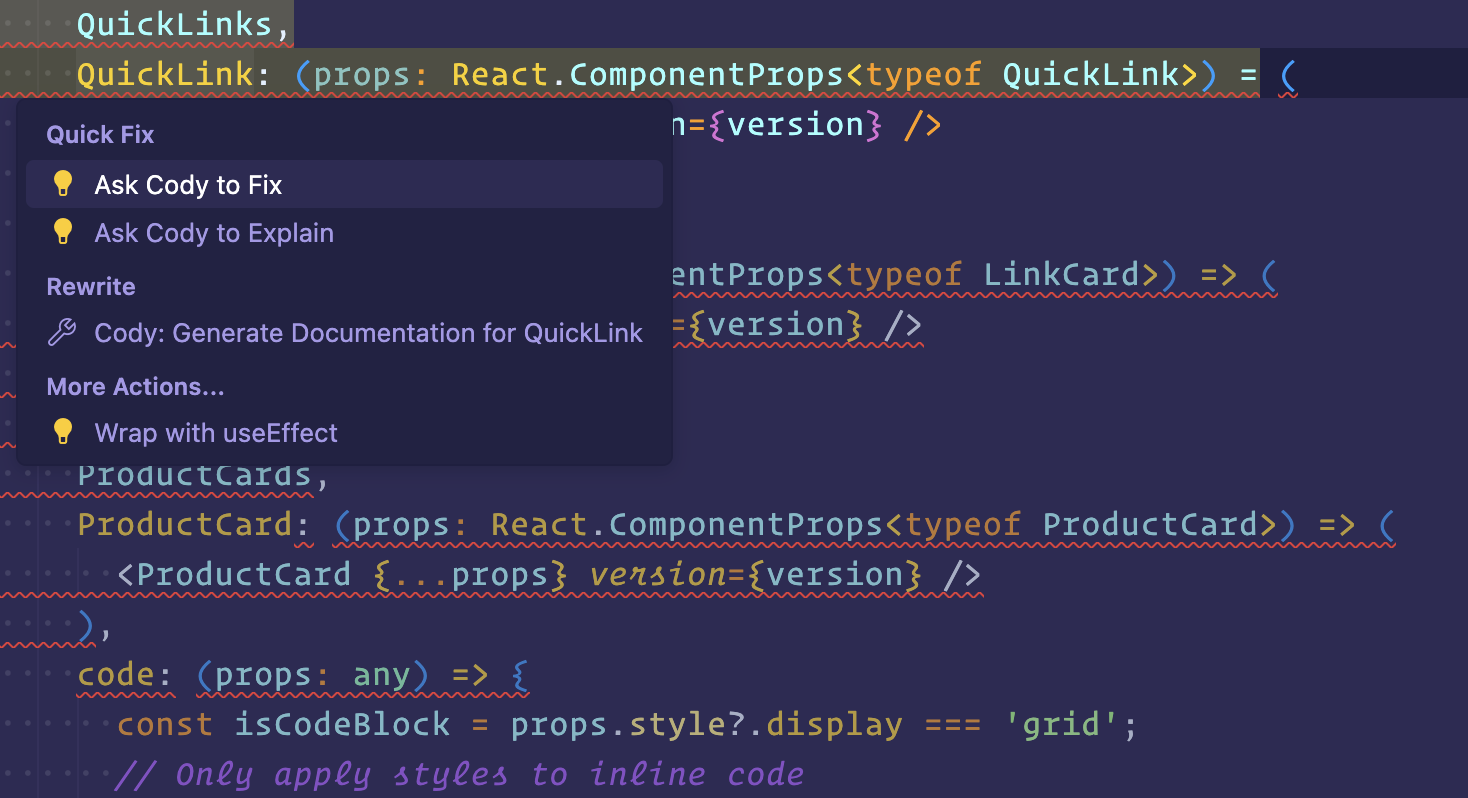
Task: Click the (props: any) parameter
Action: (313, 674)
